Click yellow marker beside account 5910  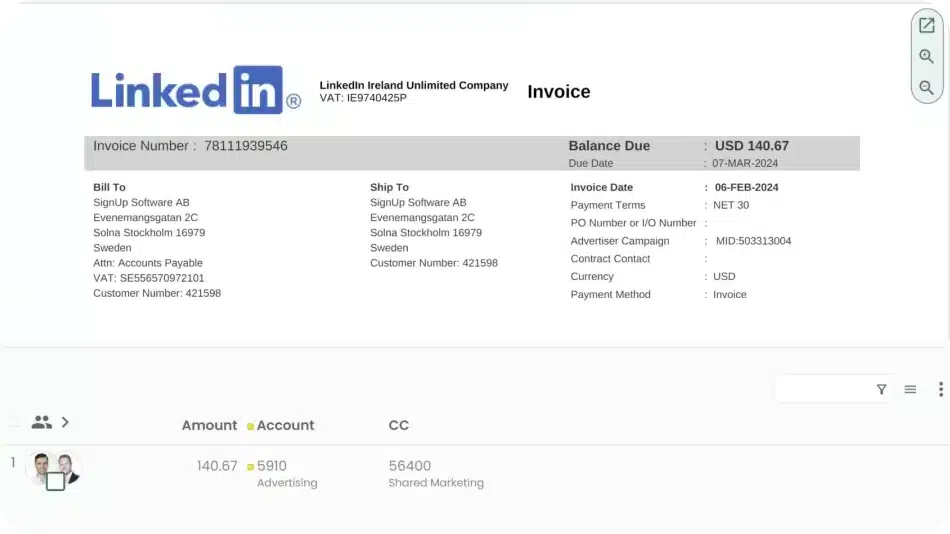tap(250, 467)
